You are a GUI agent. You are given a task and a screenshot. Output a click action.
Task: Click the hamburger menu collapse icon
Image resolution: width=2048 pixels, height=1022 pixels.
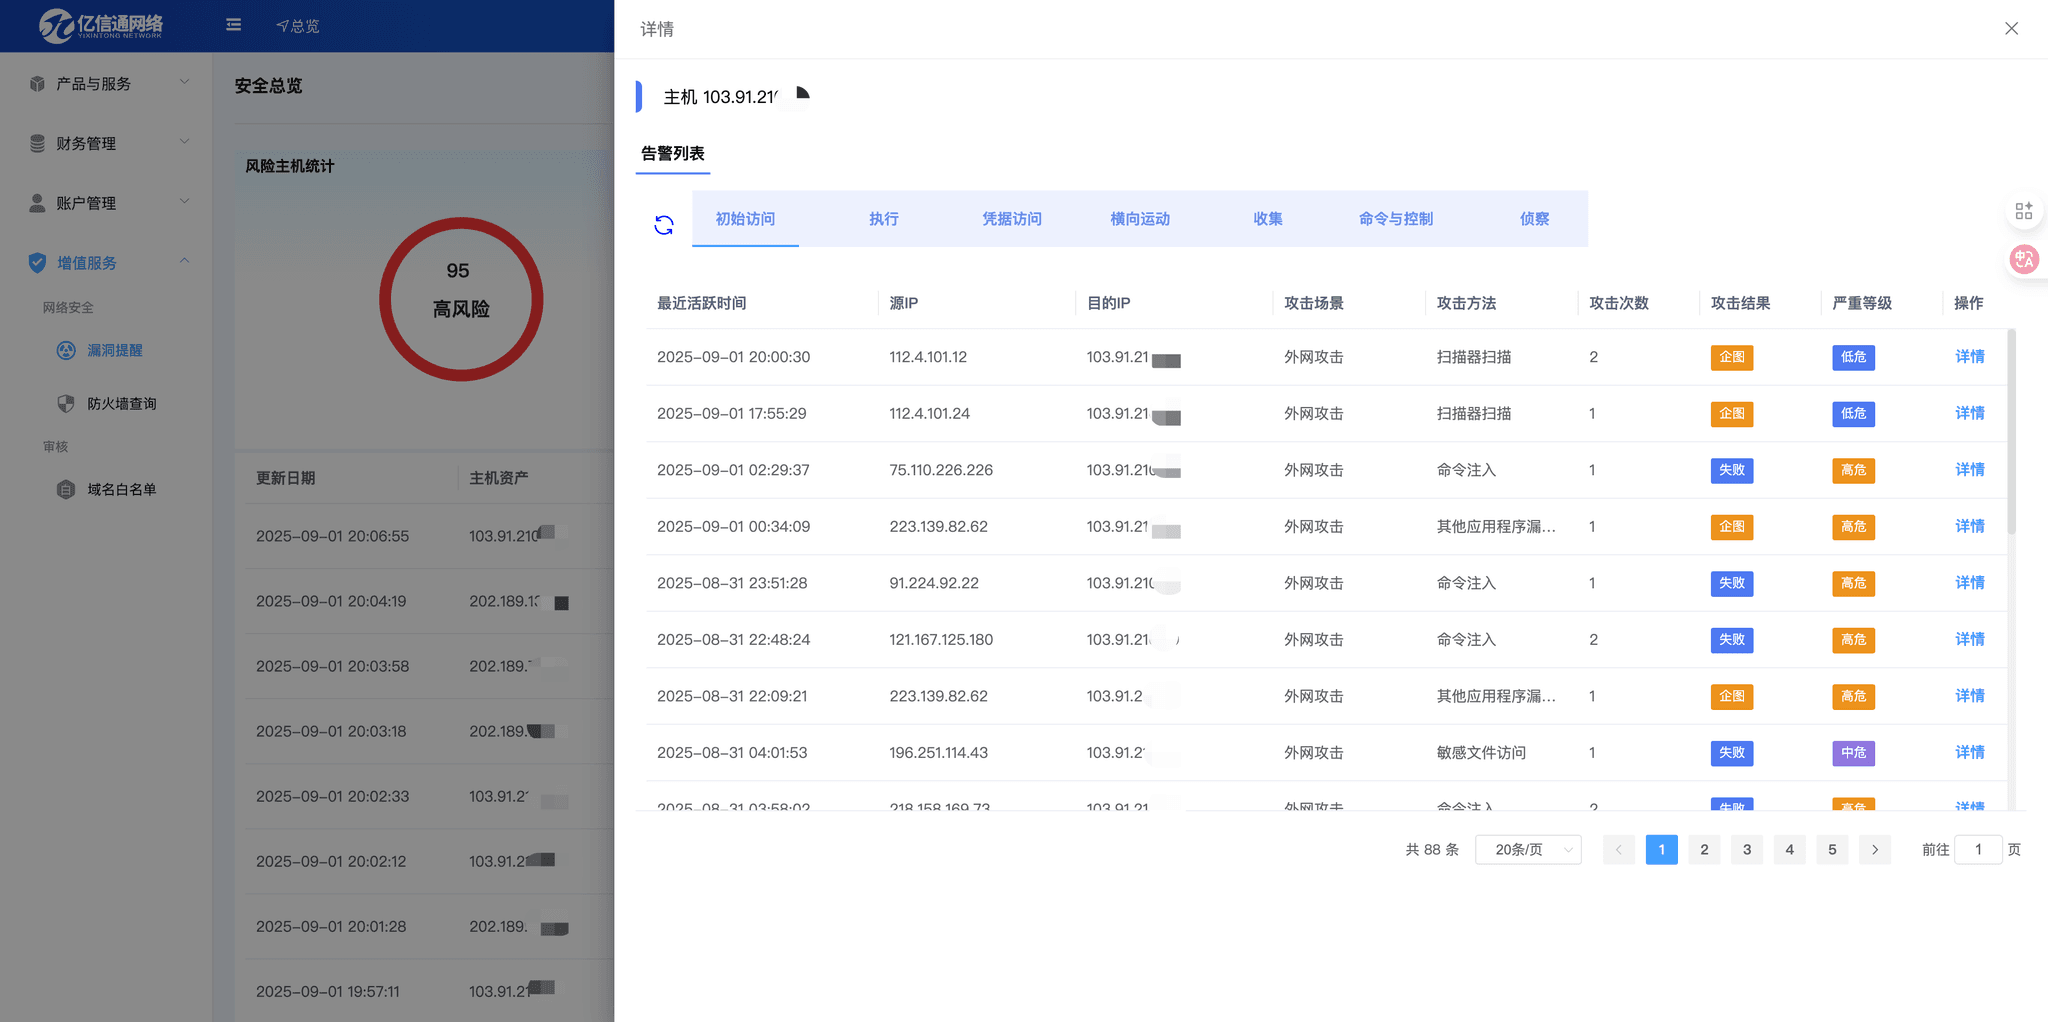point(233,25)
